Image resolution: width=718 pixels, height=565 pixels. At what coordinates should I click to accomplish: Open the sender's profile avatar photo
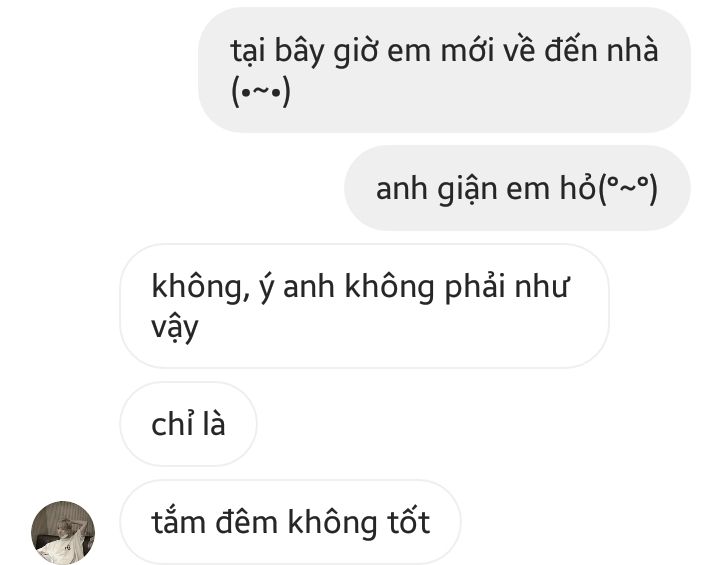63,532
